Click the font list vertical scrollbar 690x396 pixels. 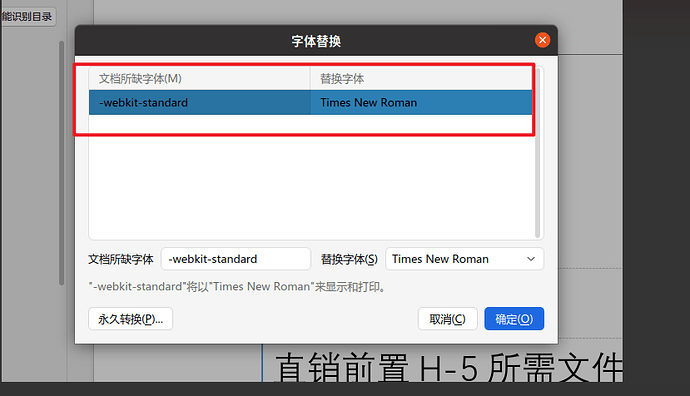tap(537, 153)
